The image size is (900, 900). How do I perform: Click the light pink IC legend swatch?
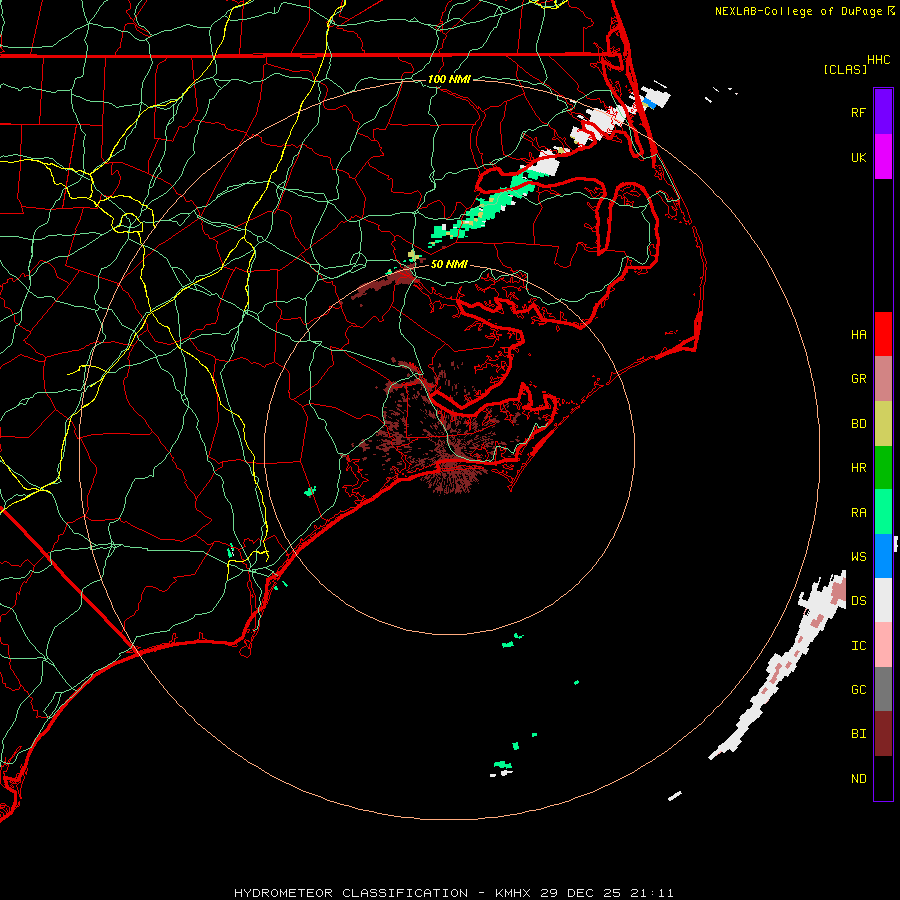tap(883, 645)
